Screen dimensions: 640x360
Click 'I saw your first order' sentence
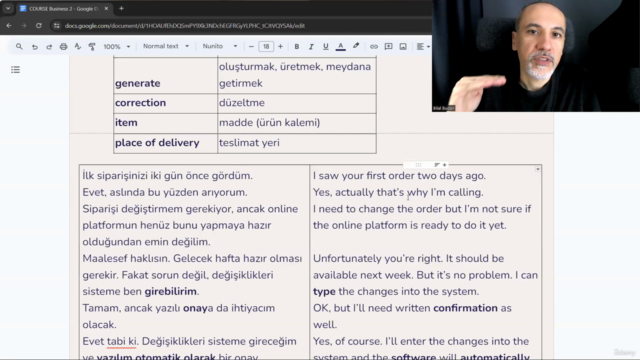coord(399,176)
